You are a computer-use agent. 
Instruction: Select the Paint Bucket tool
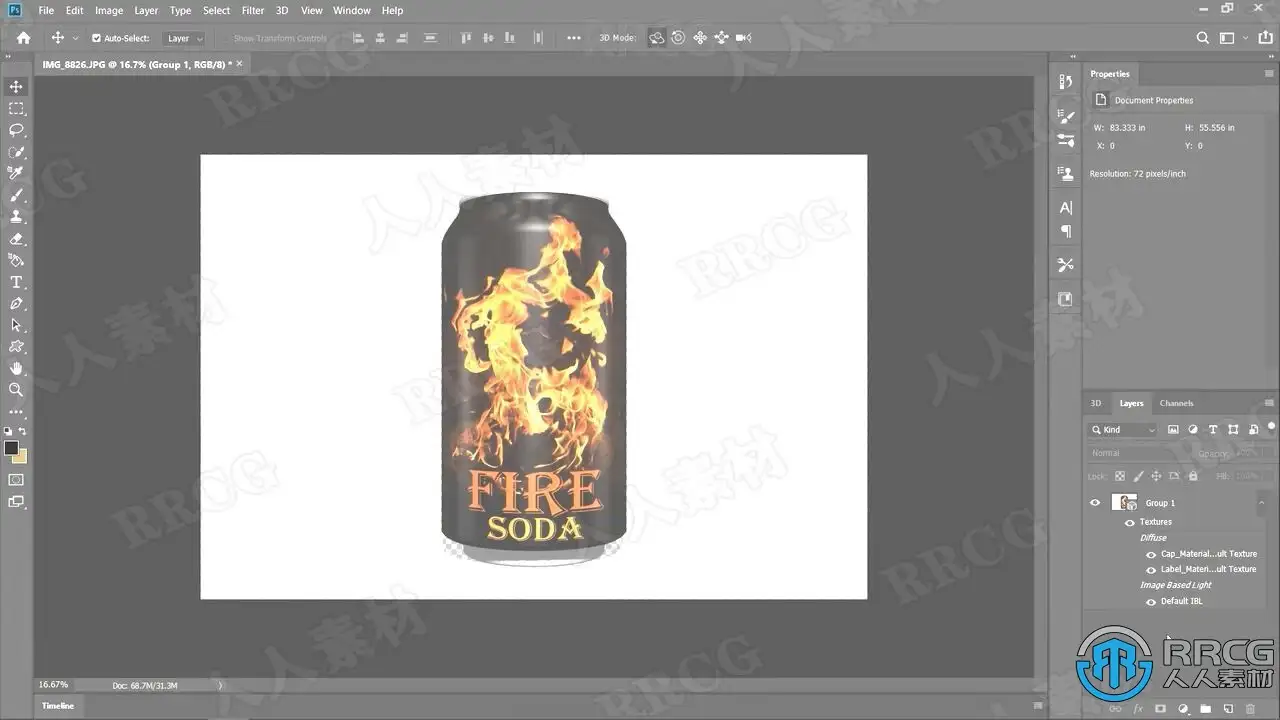coord(16,260)
